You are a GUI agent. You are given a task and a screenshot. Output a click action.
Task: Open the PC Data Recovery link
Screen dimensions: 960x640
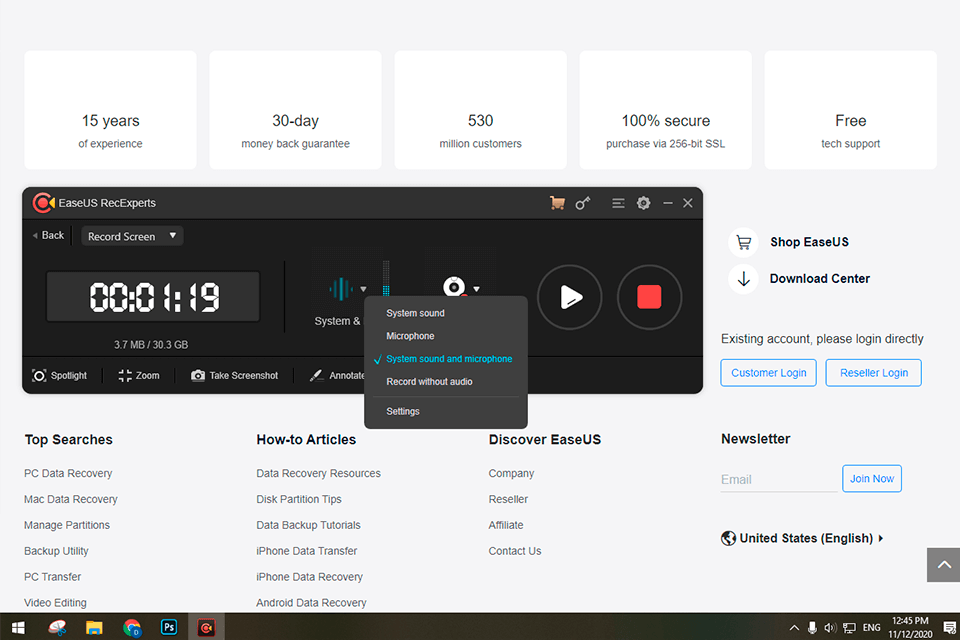[x=68, y=473]
